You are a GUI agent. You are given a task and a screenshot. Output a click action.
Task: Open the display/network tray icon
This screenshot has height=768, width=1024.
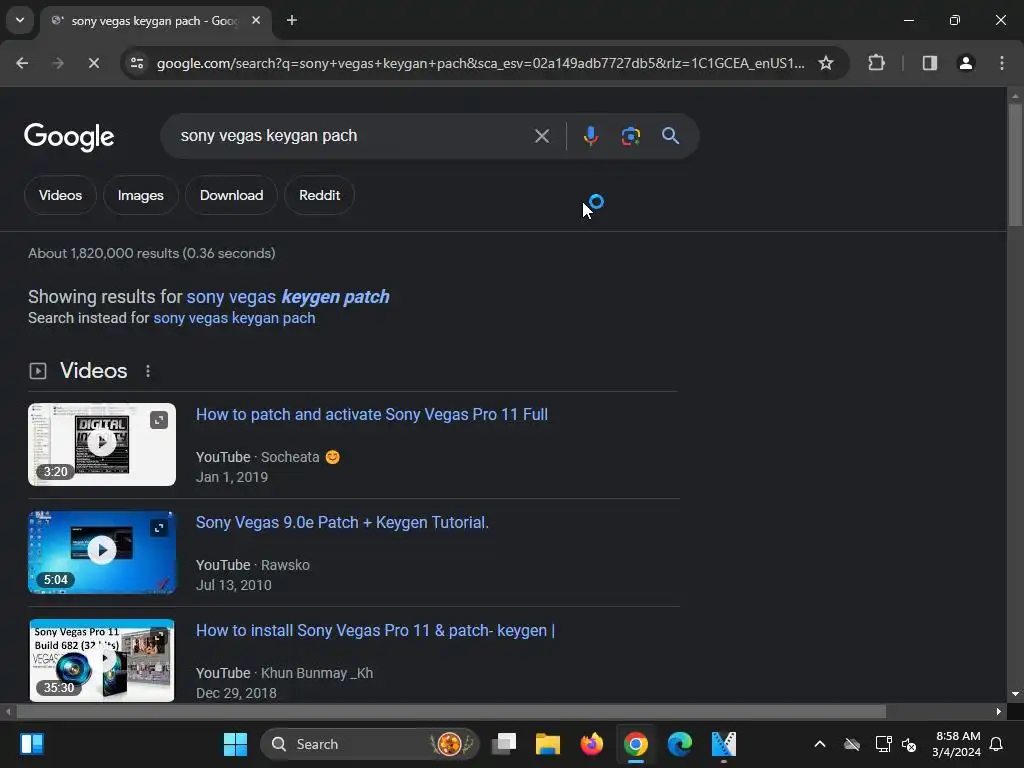(883, 744)
